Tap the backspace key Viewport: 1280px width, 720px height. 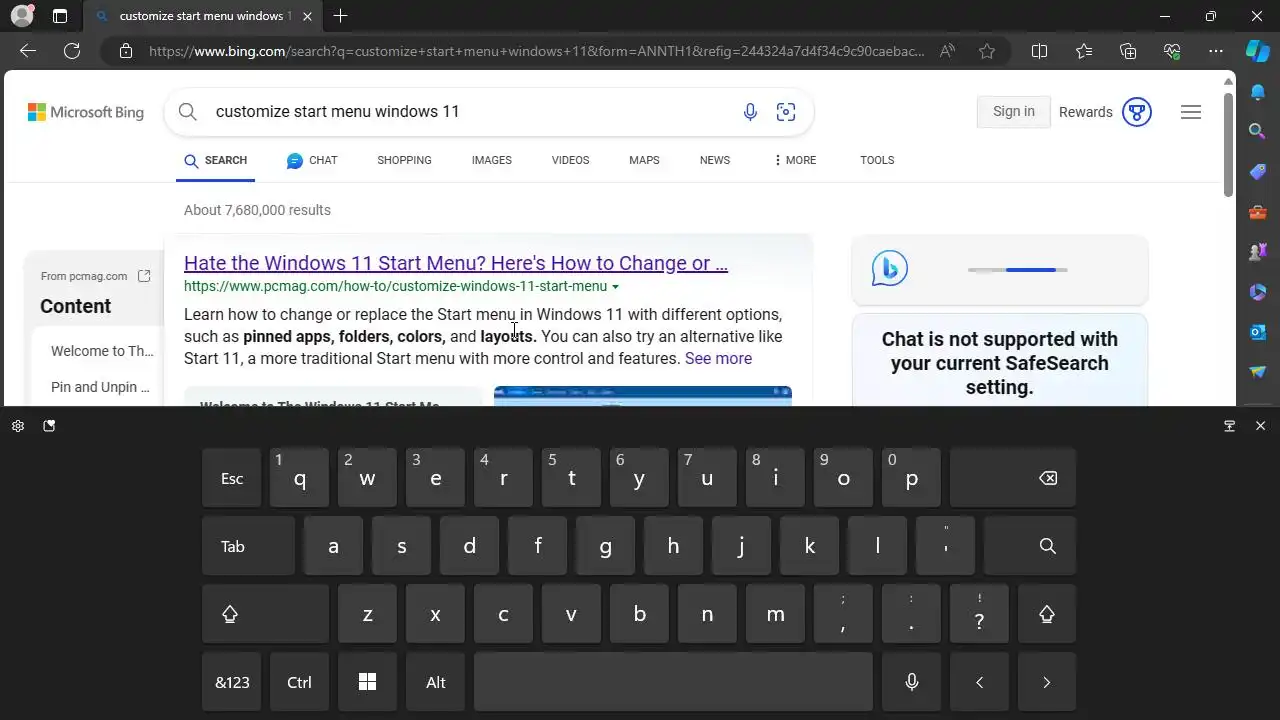1013,478
